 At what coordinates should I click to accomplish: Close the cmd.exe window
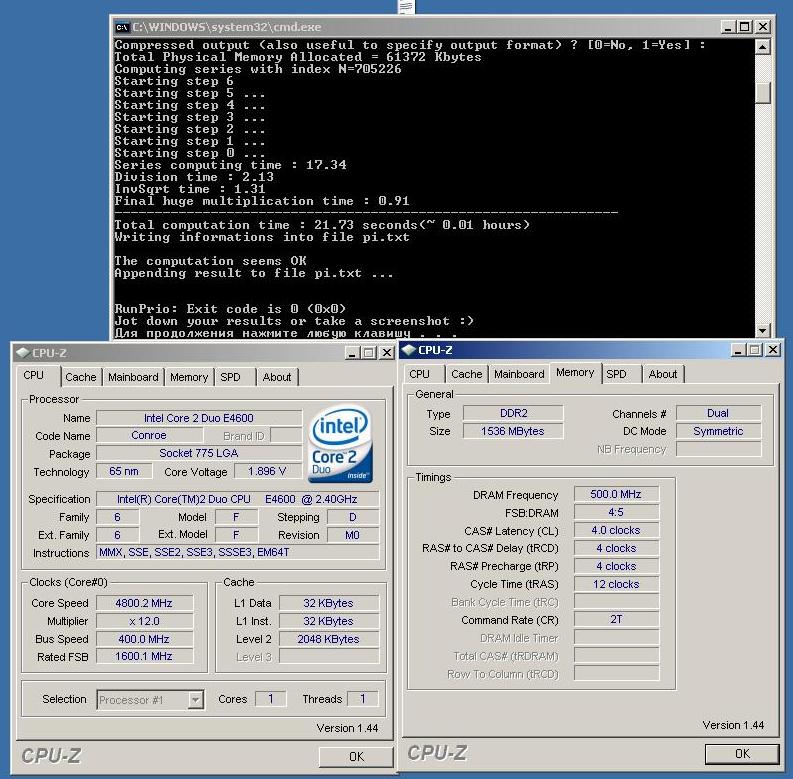pyautogui.click(x=763, y=27)
